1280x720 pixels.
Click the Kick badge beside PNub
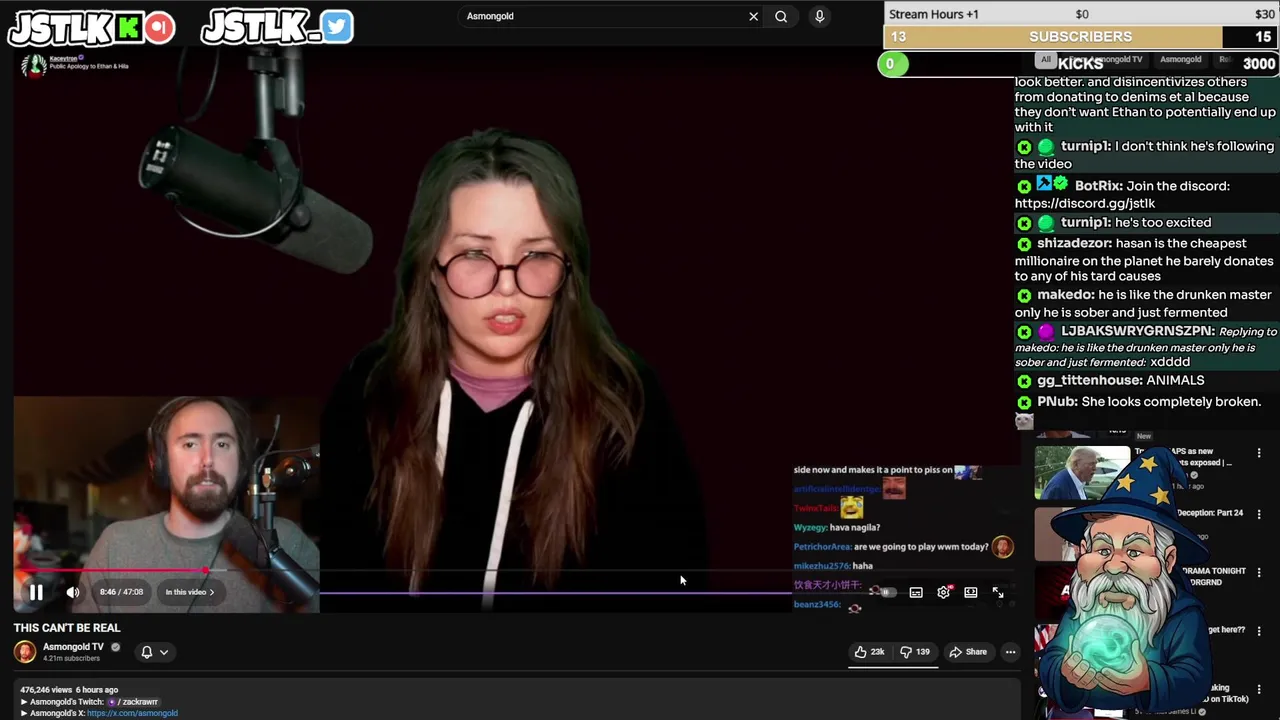(x=1024, y=402)
